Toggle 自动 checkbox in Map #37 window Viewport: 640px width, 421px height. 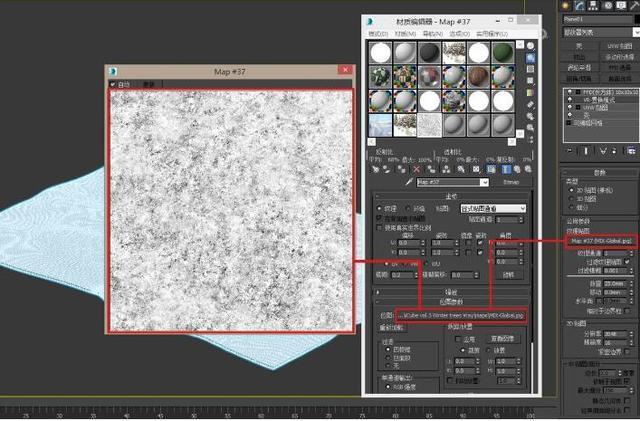(113, 85)
